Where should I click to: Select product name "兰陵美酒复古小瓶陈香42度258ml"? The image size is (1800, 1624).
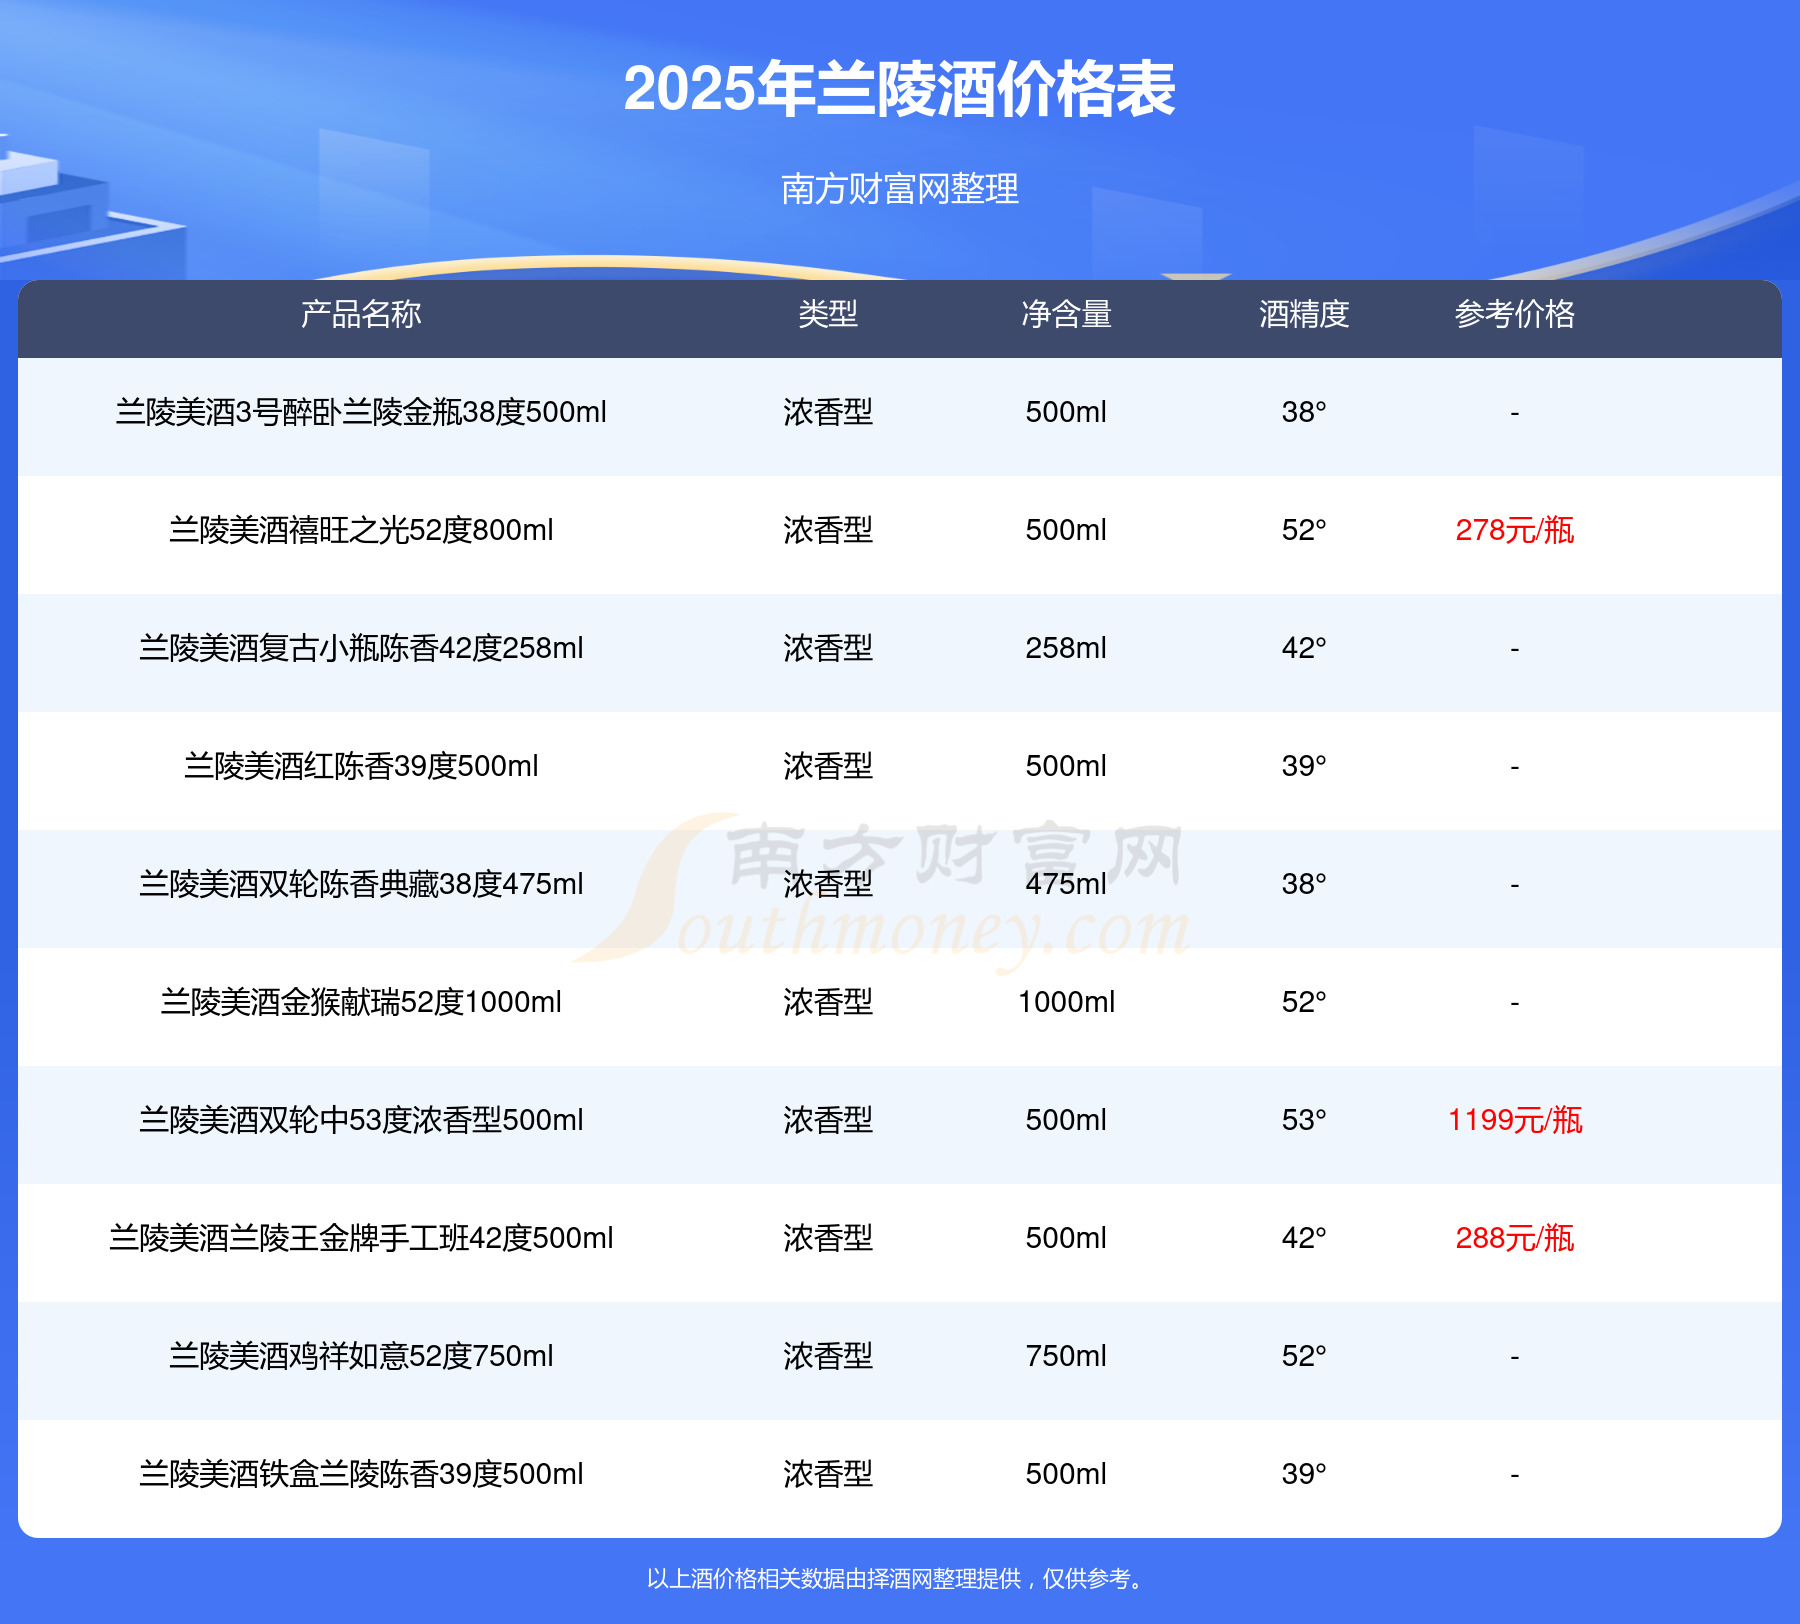pos(361,648)
